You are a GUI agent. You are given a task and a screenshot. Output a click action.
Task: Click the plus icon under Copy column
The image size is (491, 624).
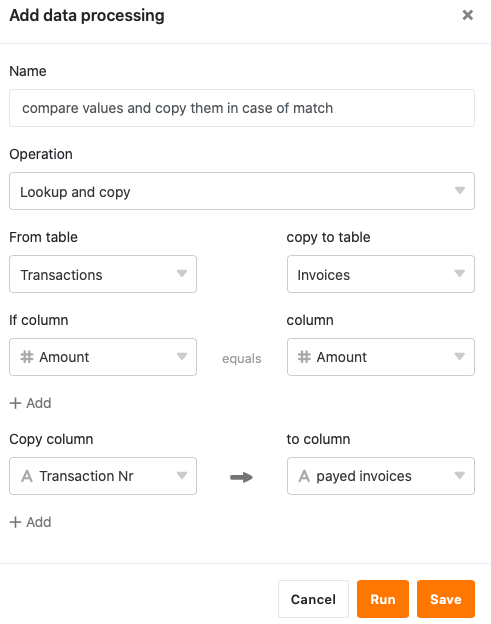pyautogui.click(x=15, y=522)
